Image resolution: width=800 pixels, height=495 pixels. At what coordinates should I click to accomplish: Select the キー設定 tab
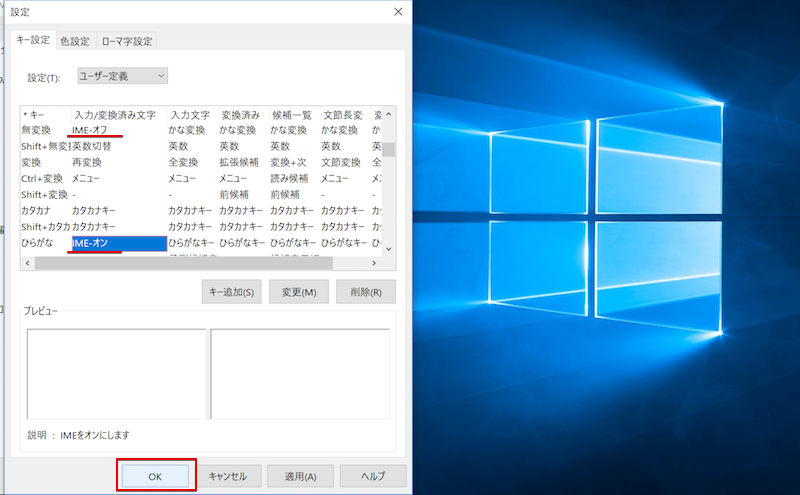32,40
